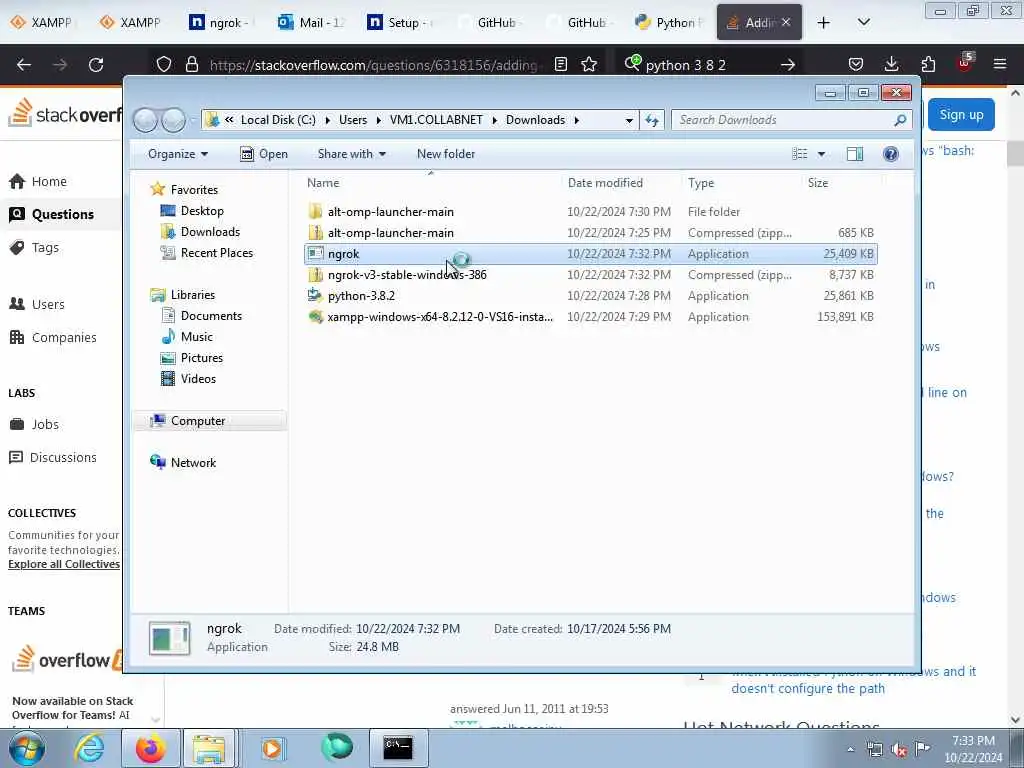1024x768 pixels.
Task: Click Firefox search bar go arrow
Action: (788, 65)
